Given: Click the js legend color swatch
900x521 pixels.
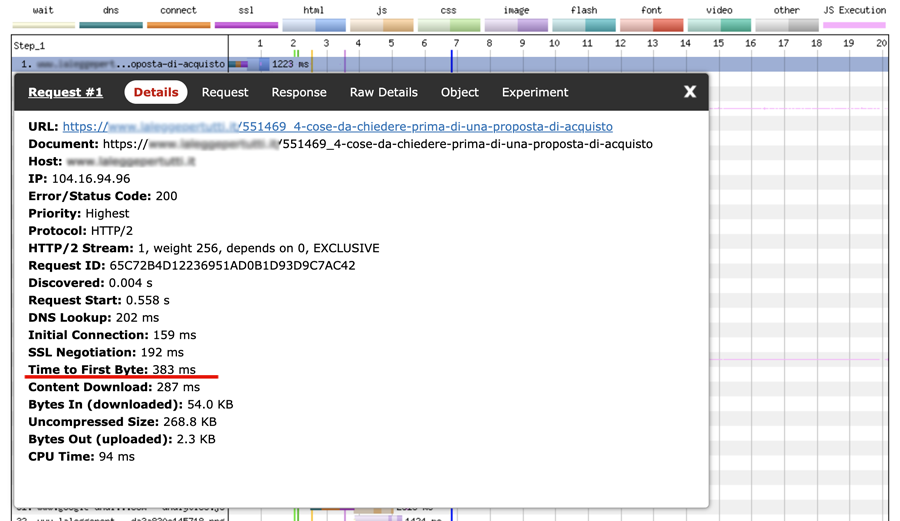Looking at the screenshot, I should click(x=382, y=25).
